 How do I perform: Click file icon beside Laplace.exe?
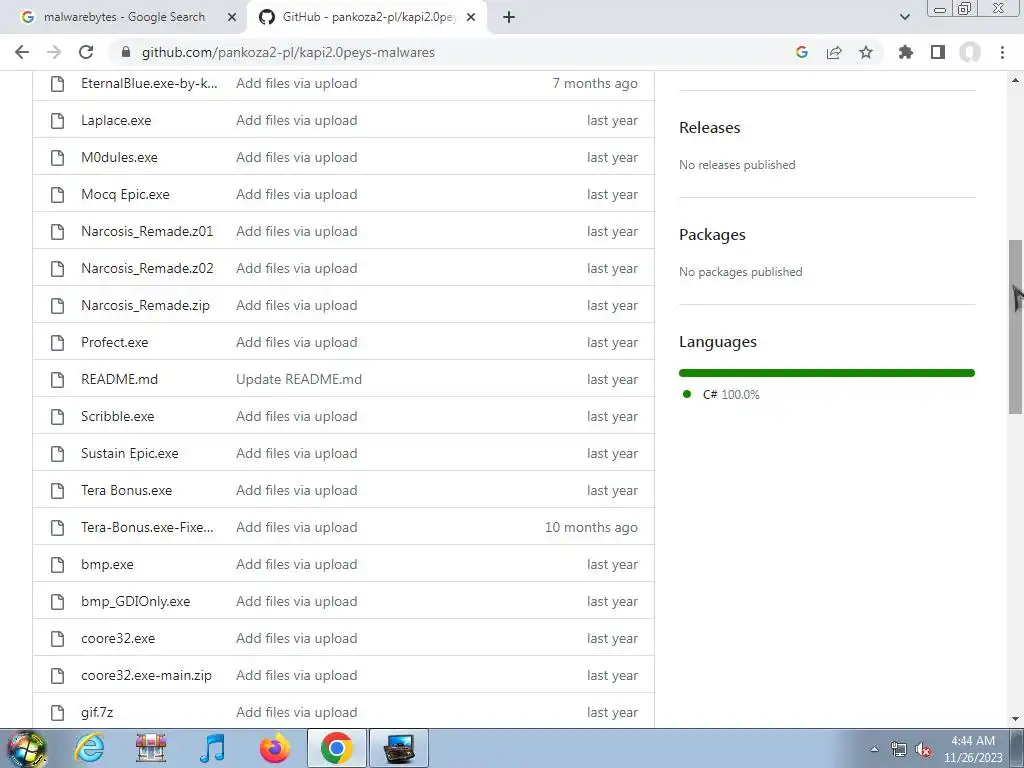[57, 121]
